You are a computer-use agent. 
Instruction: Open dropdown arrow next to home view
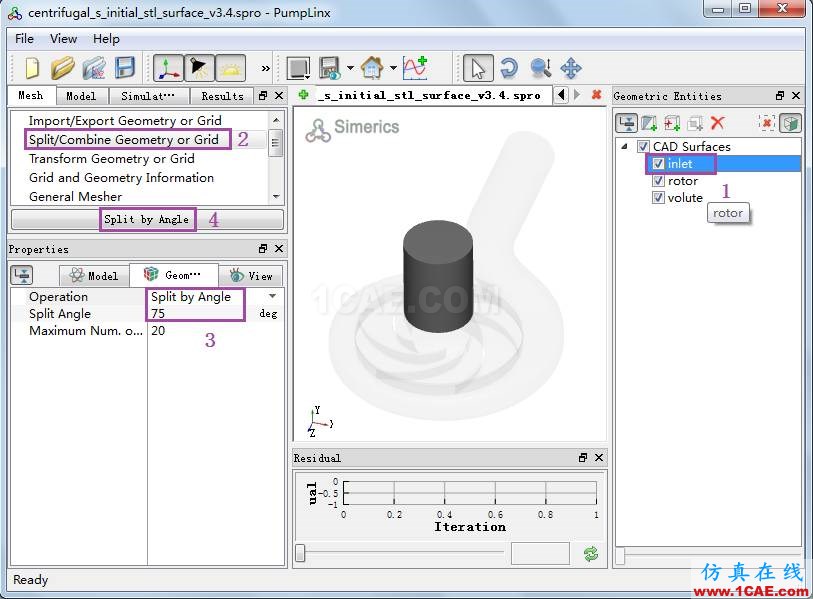393,68
